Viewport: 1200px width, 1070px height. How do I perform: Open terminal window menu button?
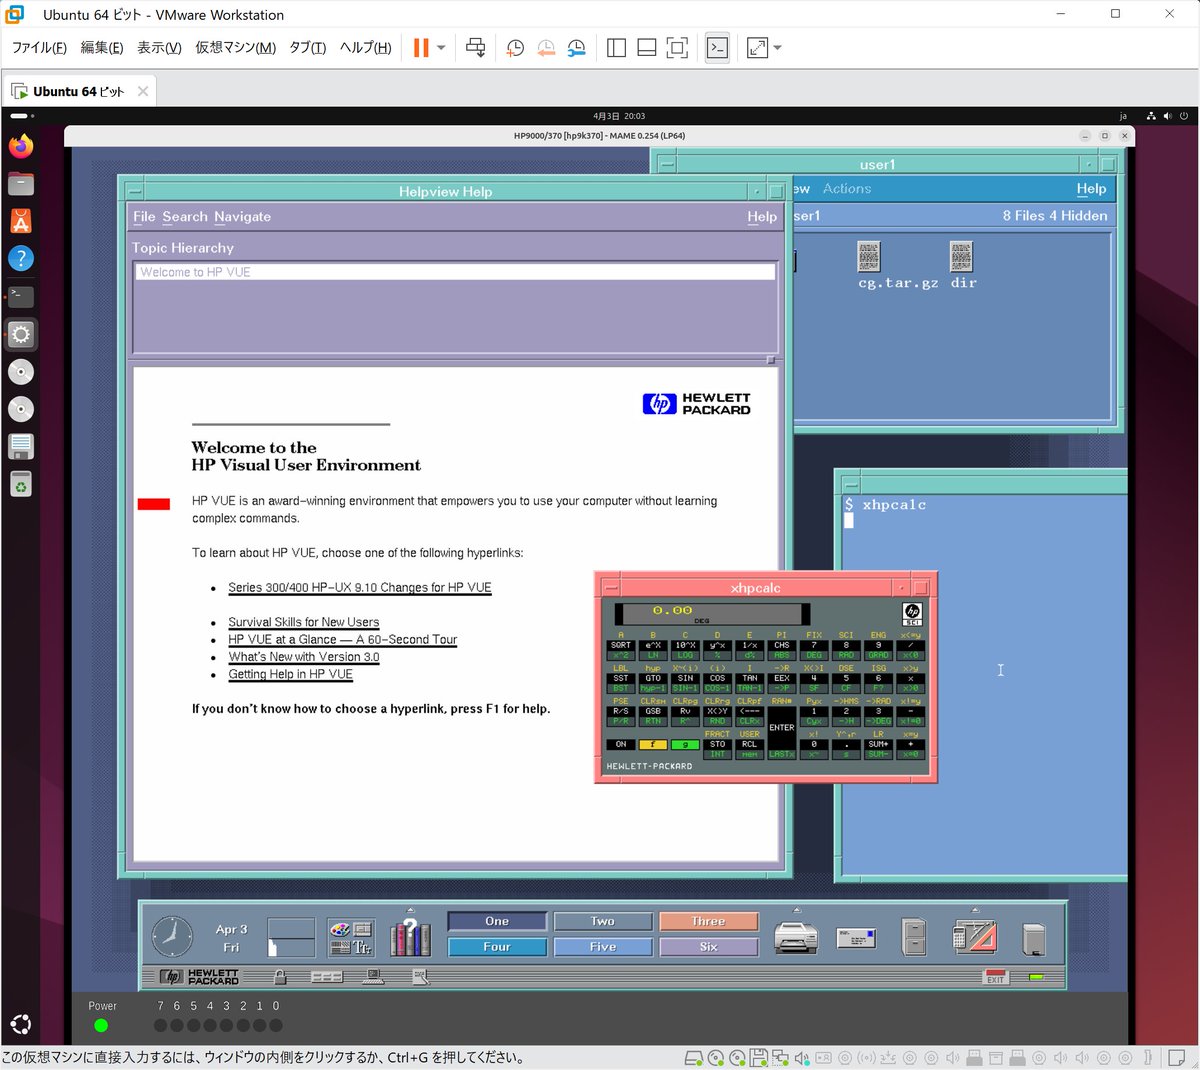pos(850,484)
